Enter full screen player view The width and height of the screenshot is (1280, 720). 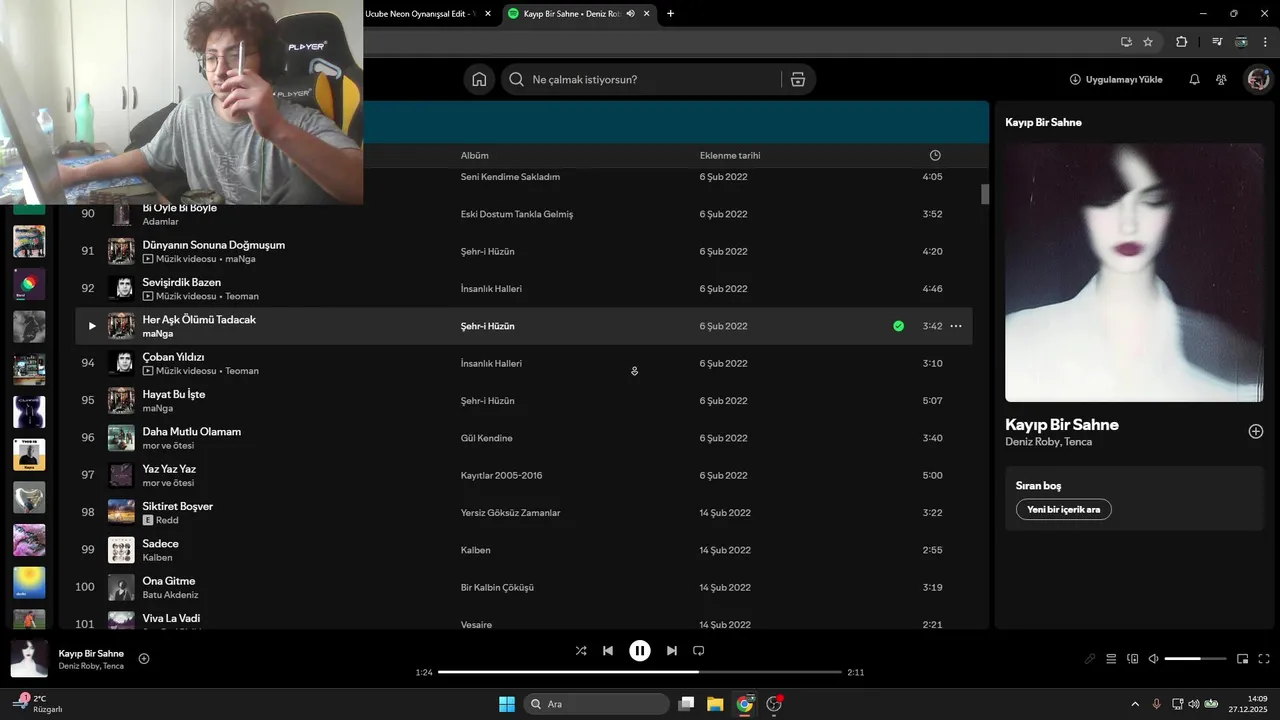click(1264, 659)
